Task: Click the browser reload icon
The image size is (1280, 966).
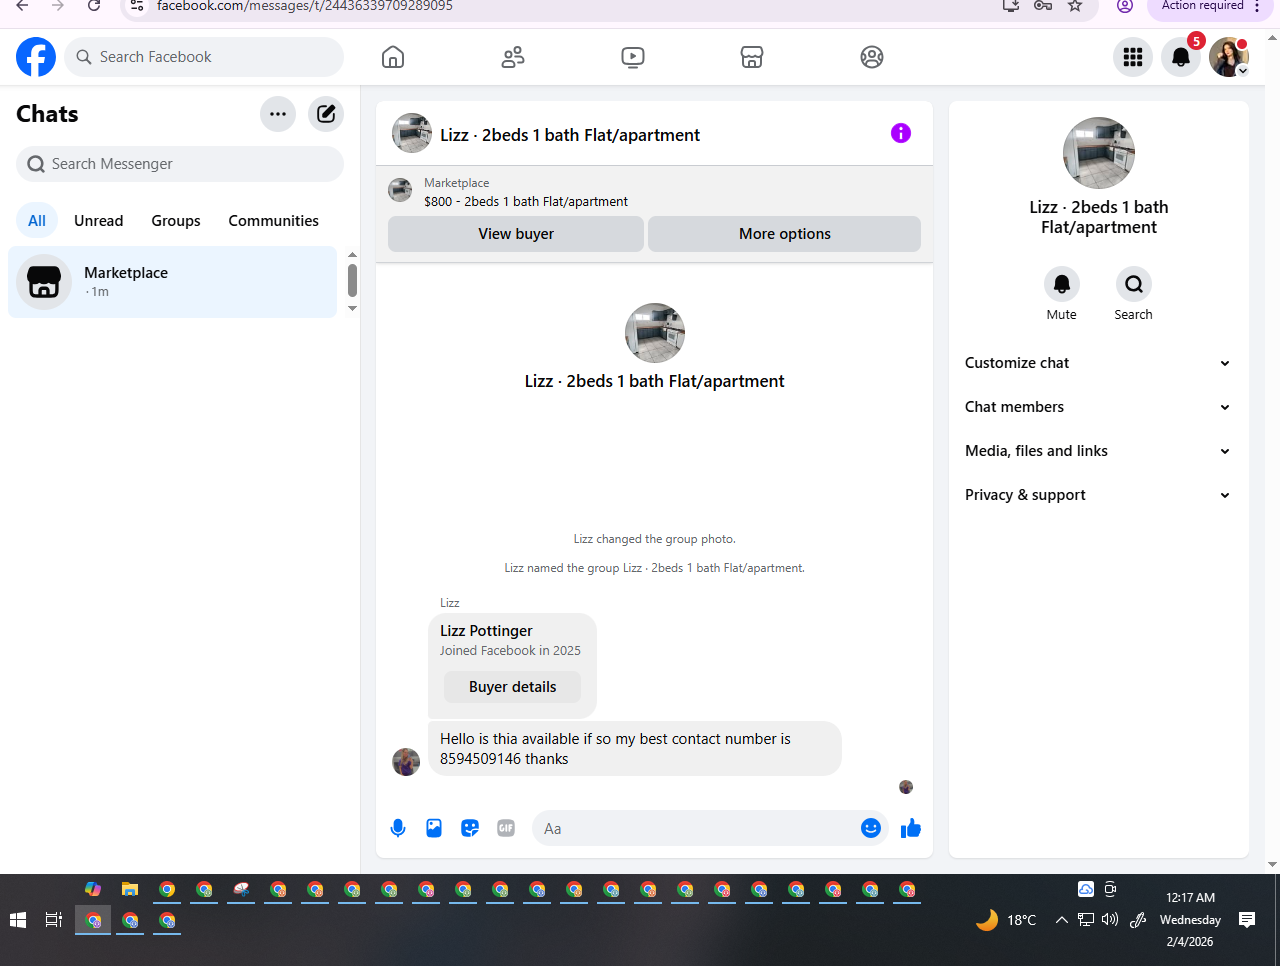Action: (94, 5)
